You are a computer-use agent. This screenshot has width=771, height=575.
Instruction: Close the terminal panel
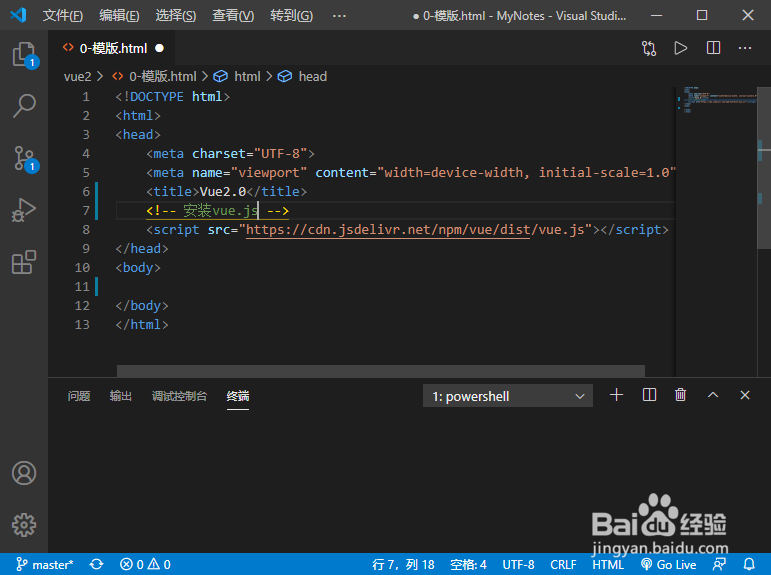click(745, 395)
